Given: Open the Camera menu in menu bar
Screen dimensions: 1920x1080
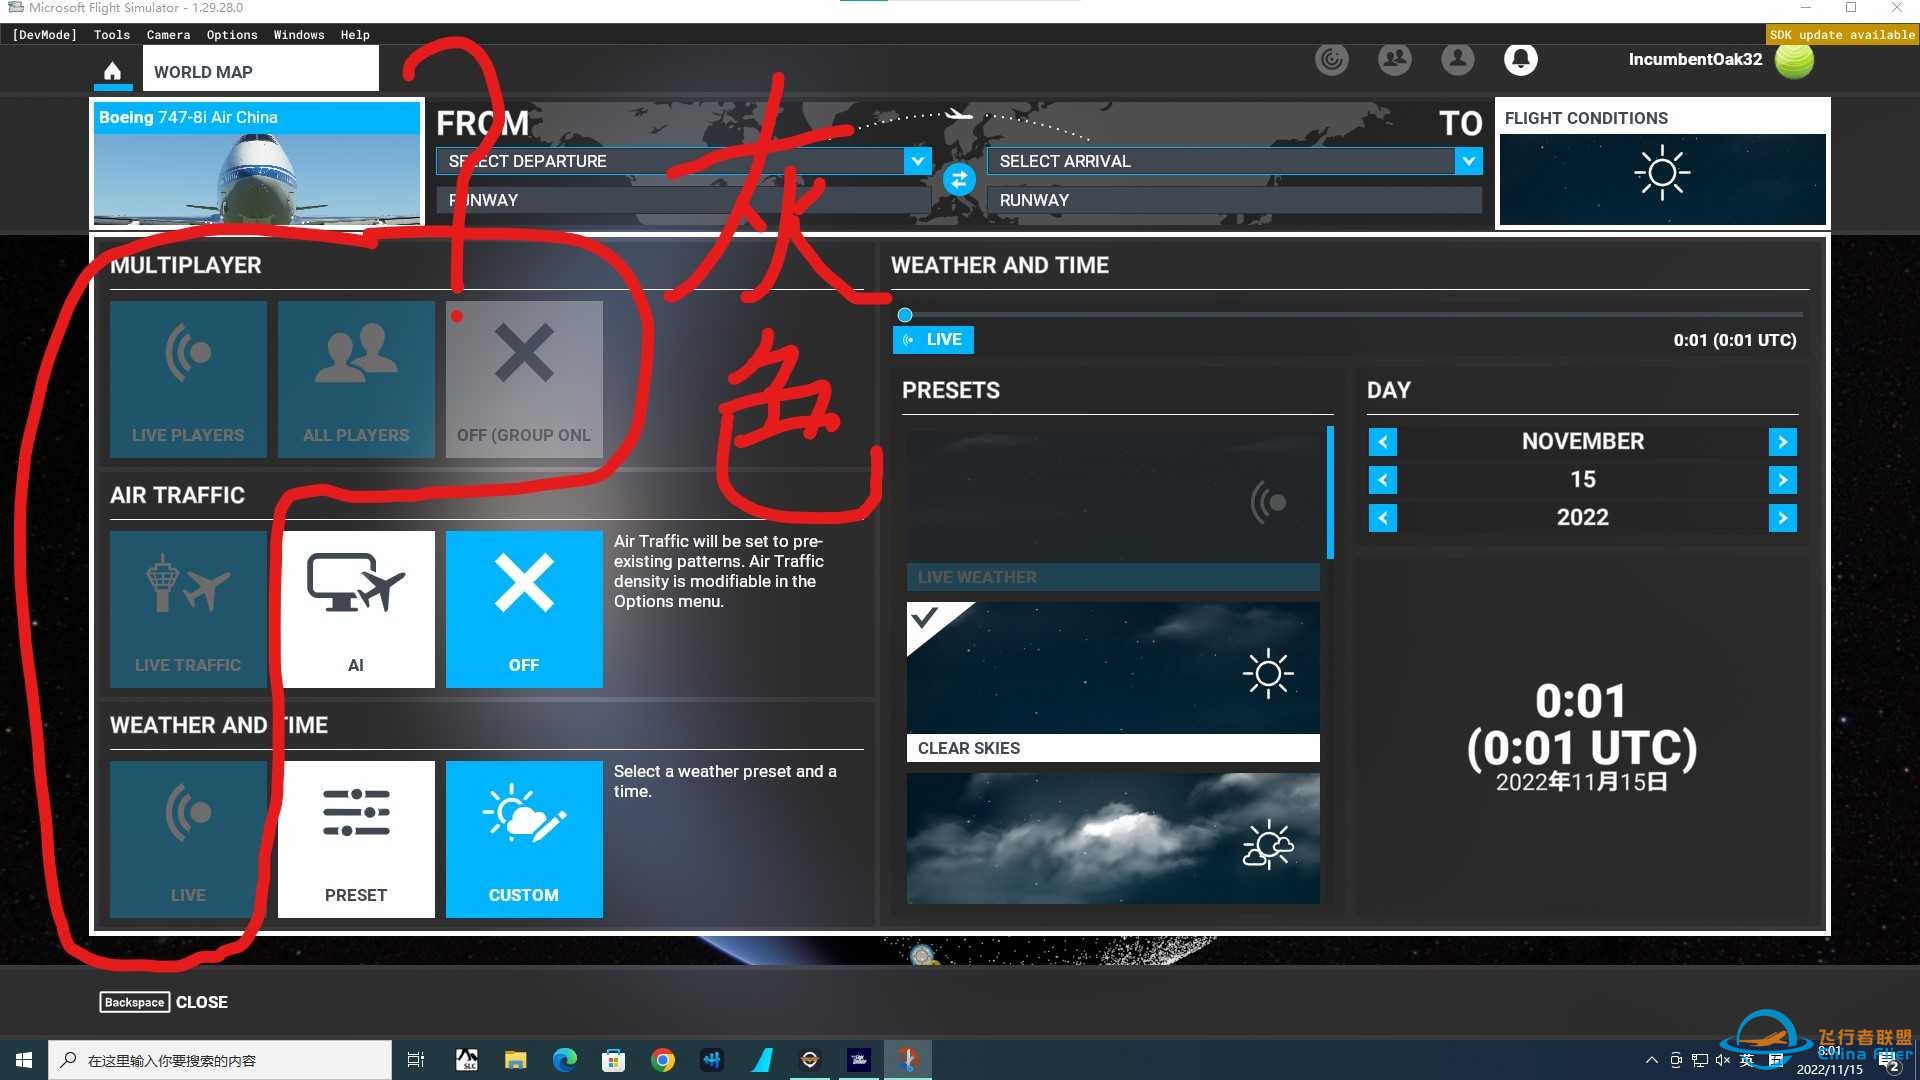Looking at the screenshot, I should point(167,34).
